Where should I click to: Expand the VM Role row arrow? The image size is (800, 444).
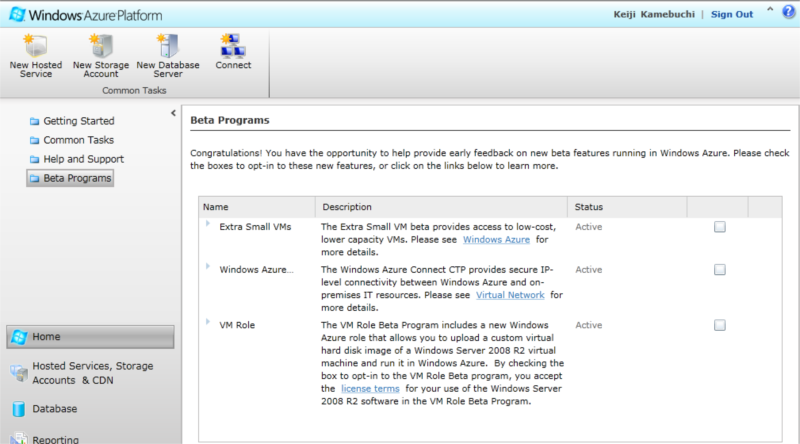tap(208, 322)
